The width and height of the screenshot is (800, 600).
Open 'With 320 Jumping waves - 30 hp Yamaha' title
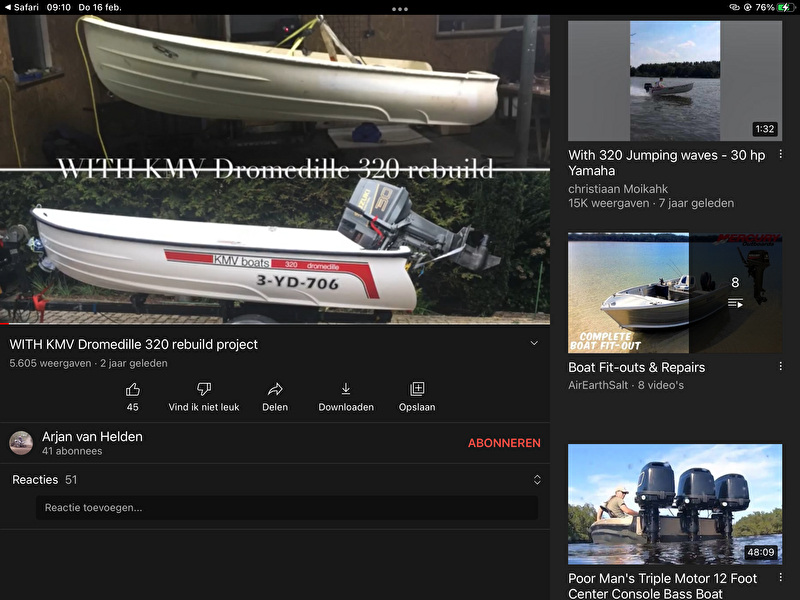click(x=666, y=163)
